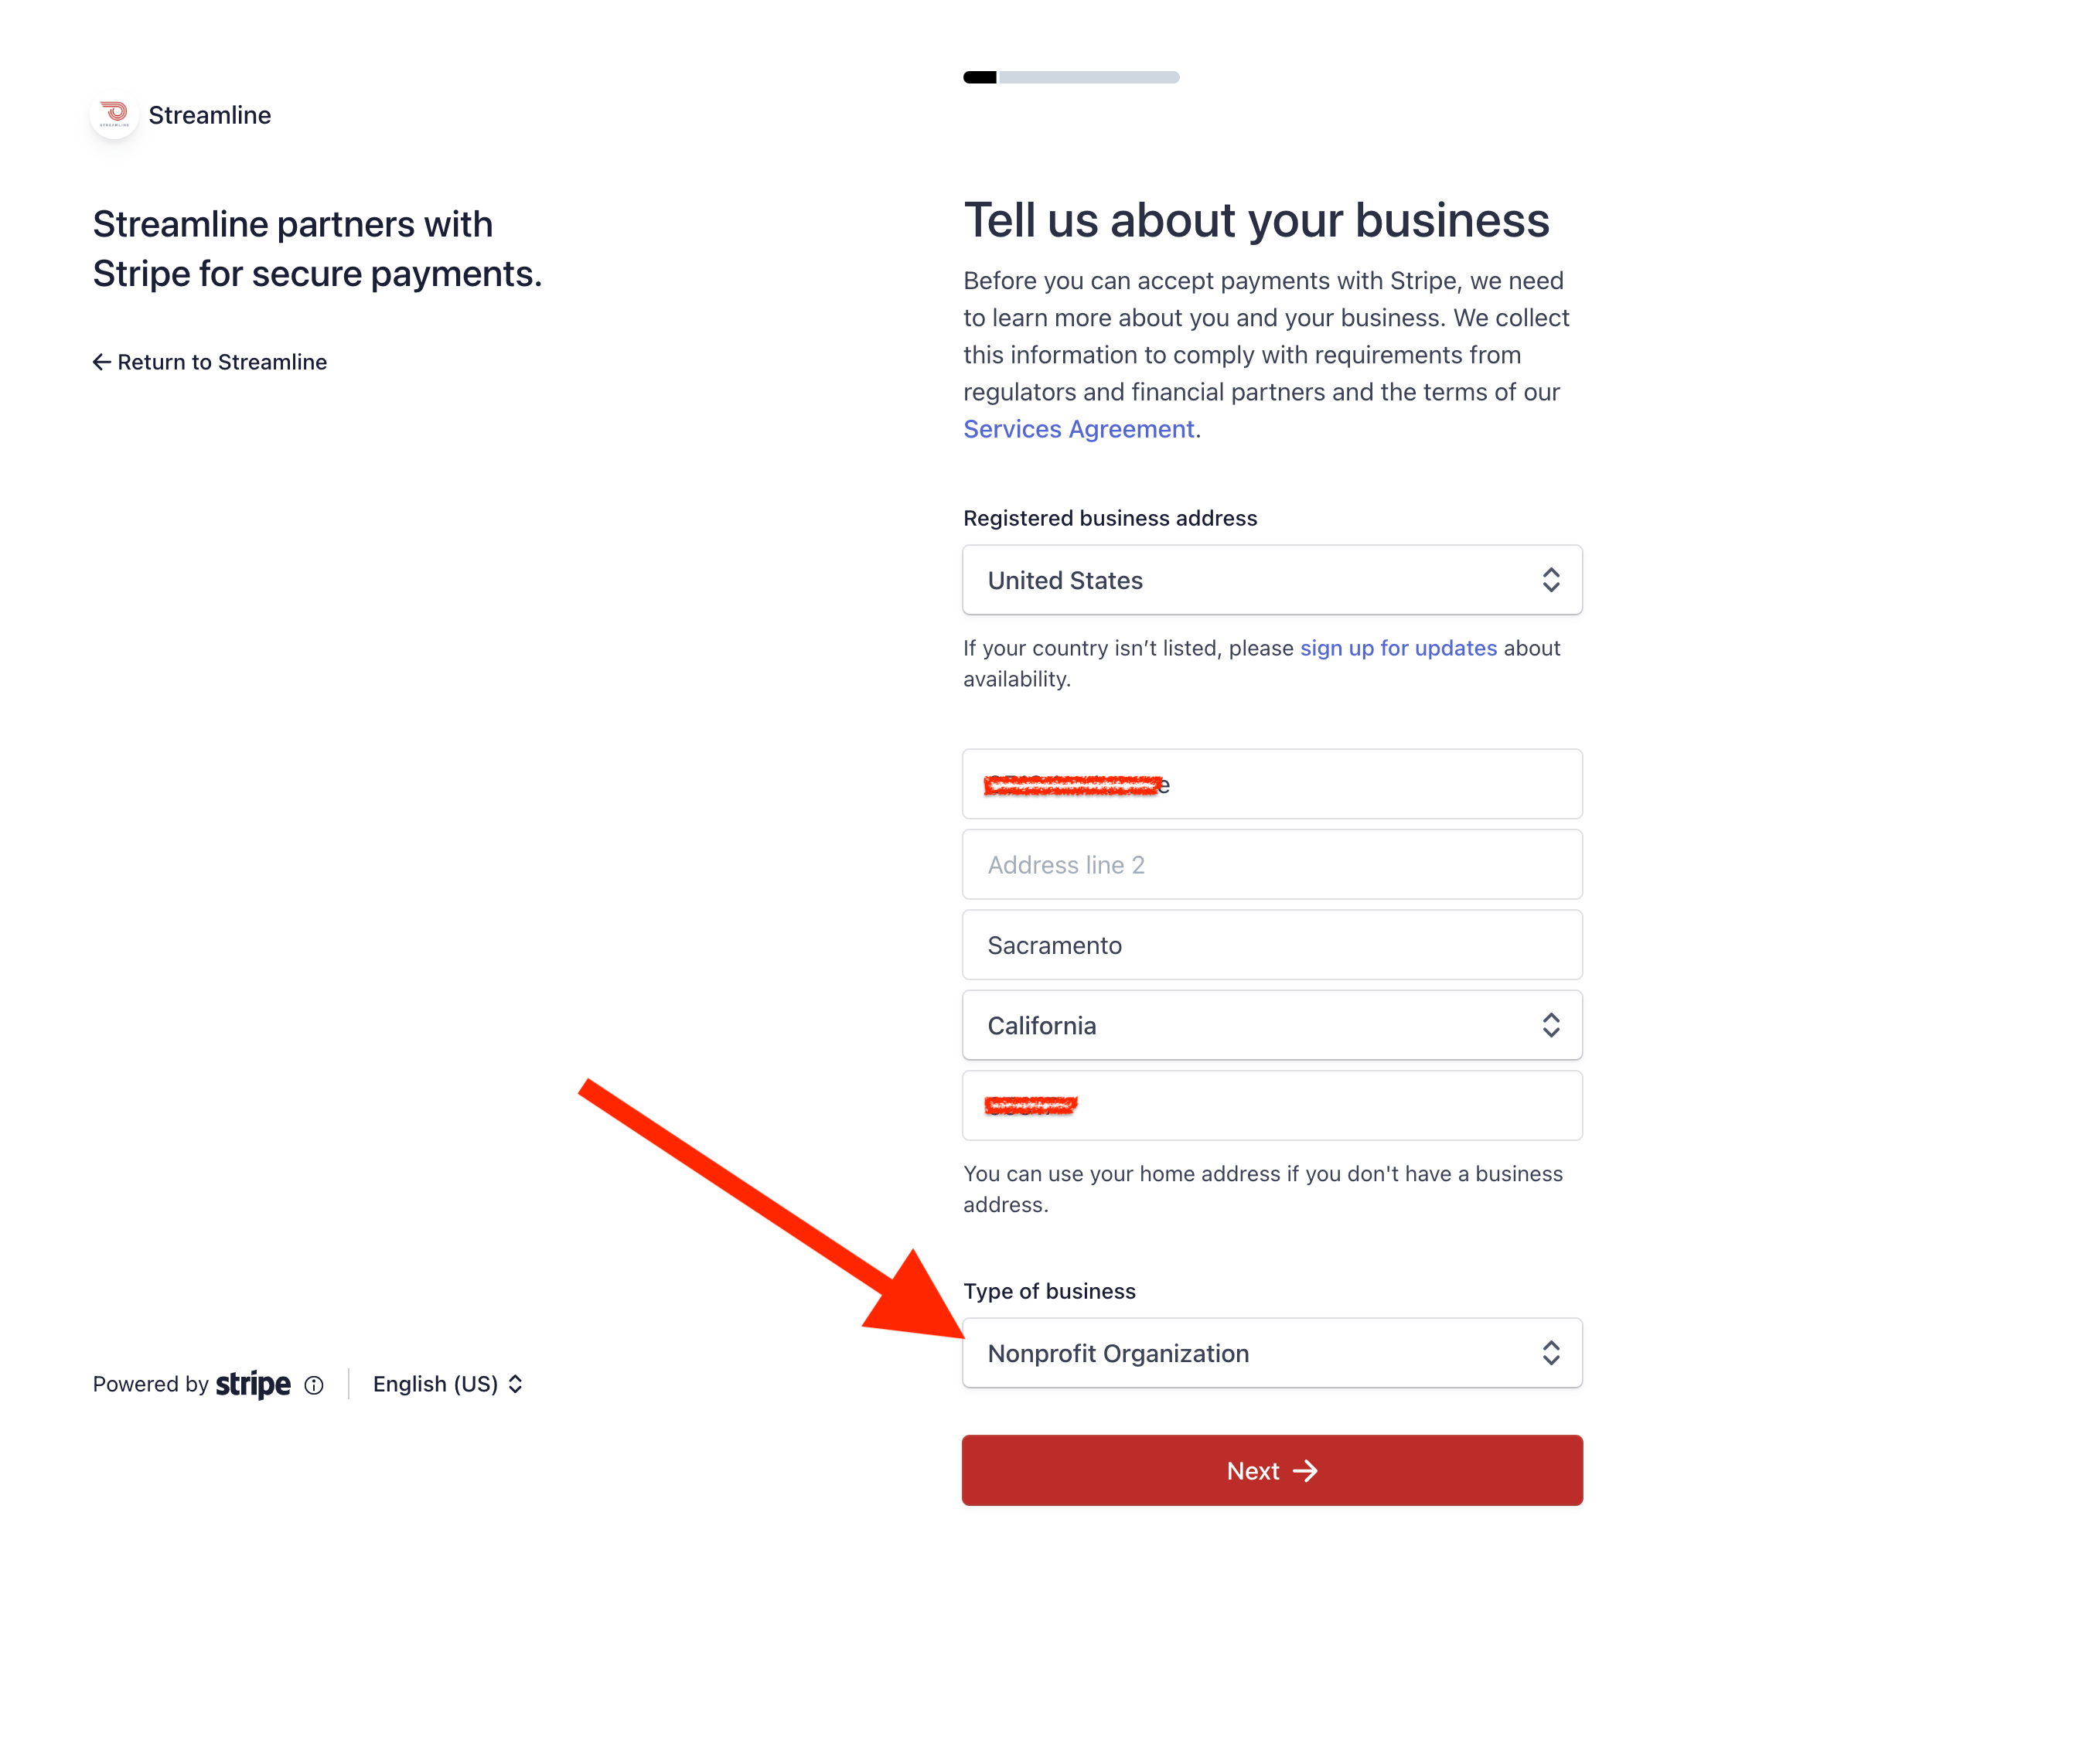
Task: Expand the Type of business dropdown
Action: click(1272, 1353)
